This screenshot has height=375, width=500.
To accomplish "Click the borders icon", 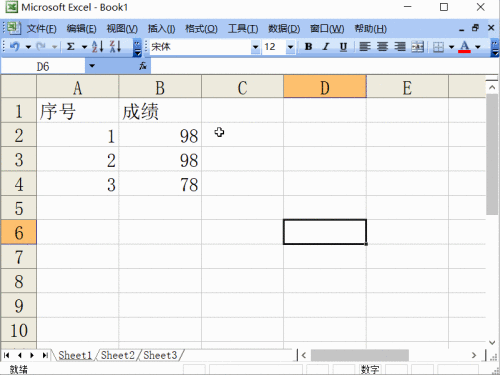I will pyautogui.click(x=438, y=47).
